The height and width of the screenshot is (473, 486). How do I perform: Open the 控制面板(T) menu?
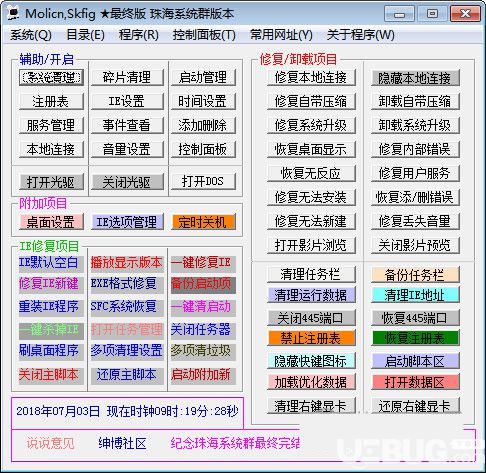[x=204, y=35]
